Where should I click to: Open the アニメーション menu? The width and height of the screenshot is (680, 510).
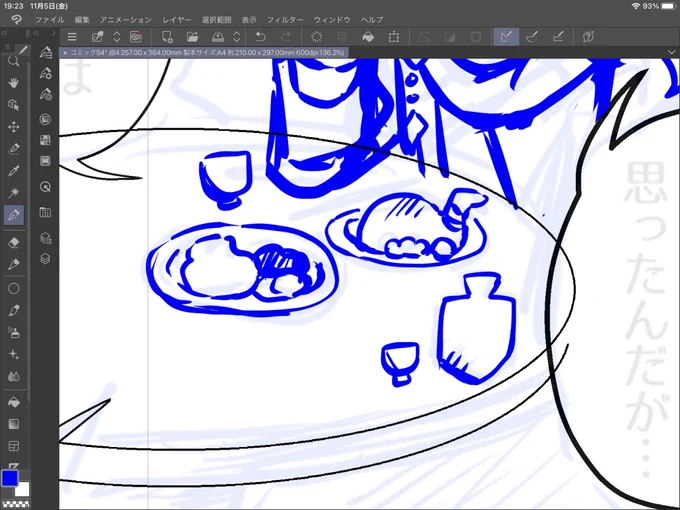pos(126,20)
